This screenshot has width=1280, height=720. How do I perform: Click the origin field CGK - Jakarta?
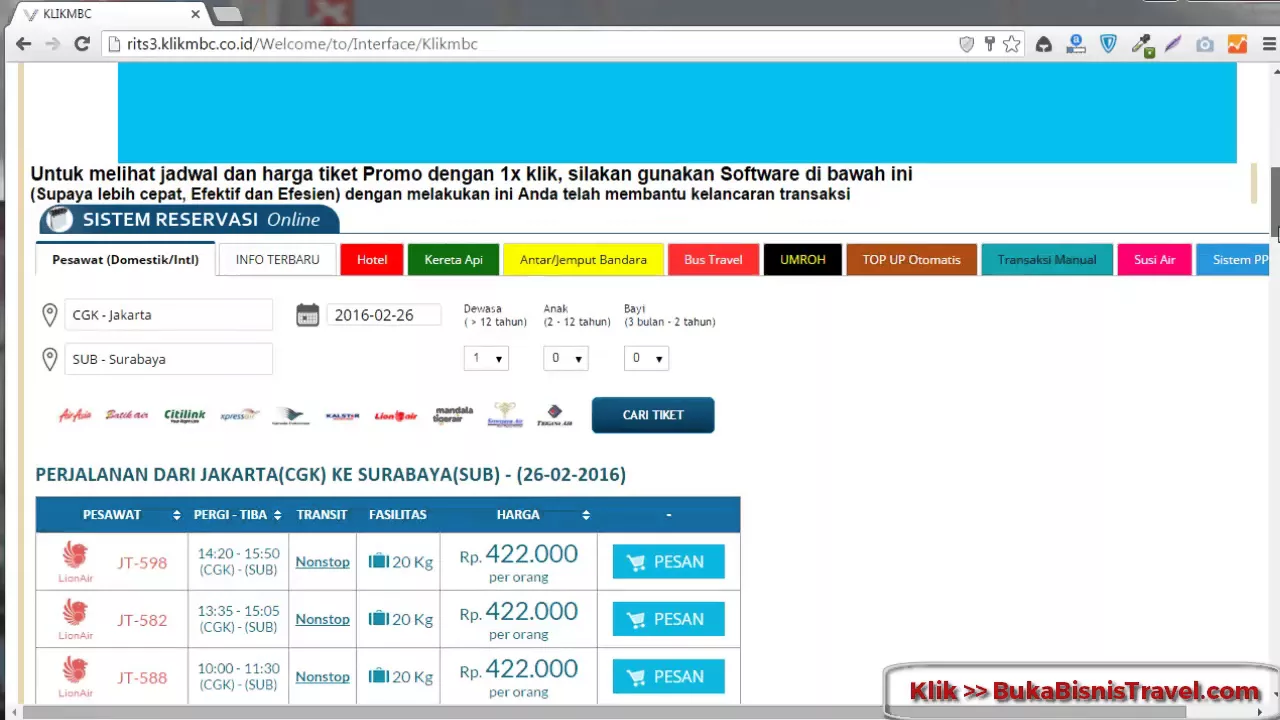click(x=168, y=315)
